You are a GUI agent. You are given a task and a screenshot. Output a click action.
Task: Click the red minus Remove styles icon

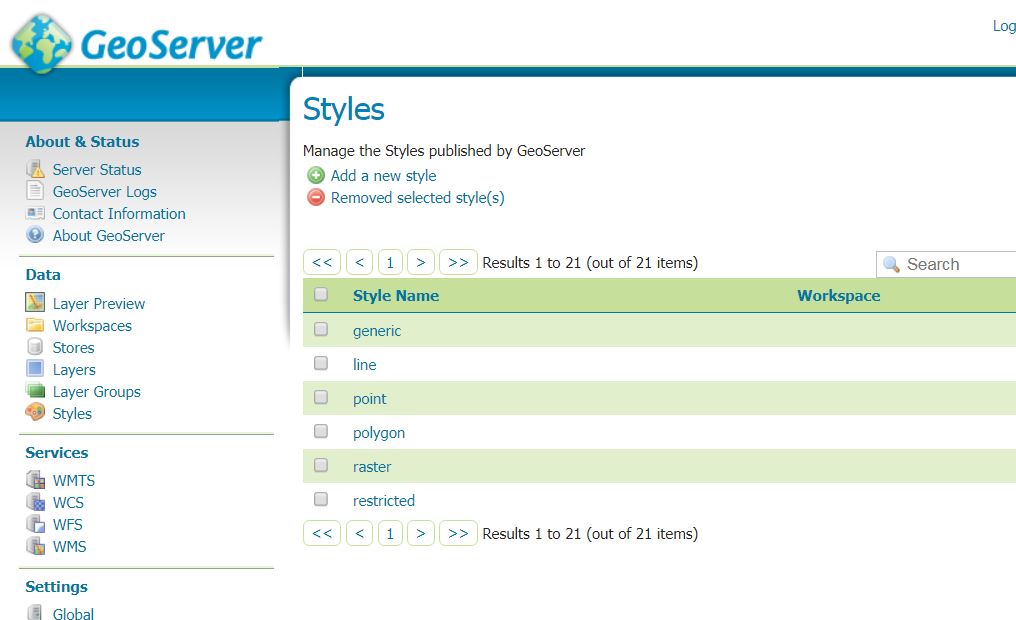pyautogui.click(x=316, y=197)
